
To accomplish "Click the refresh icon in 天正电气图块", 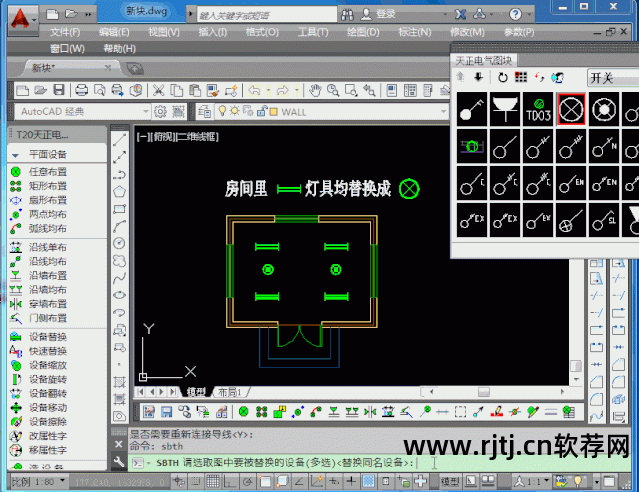I will [502, 77].
